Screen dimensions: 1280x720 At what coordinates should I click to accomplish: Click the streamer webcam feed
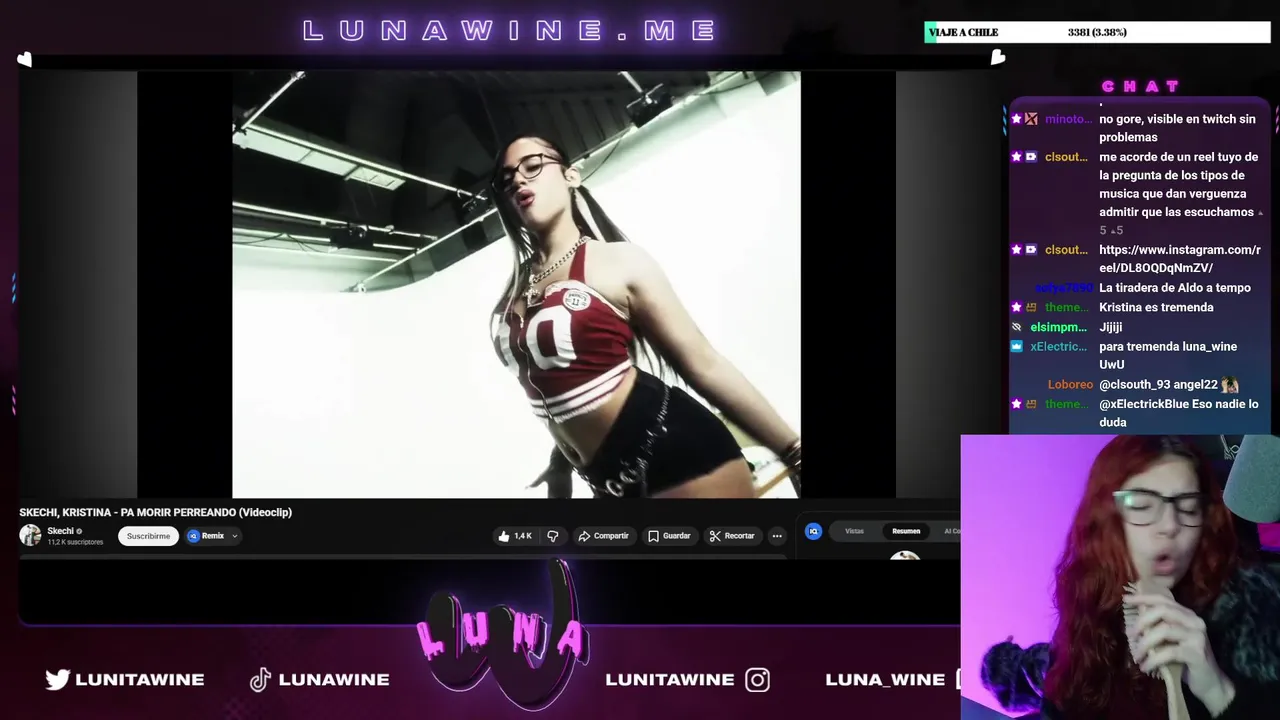coord(1120,577)
